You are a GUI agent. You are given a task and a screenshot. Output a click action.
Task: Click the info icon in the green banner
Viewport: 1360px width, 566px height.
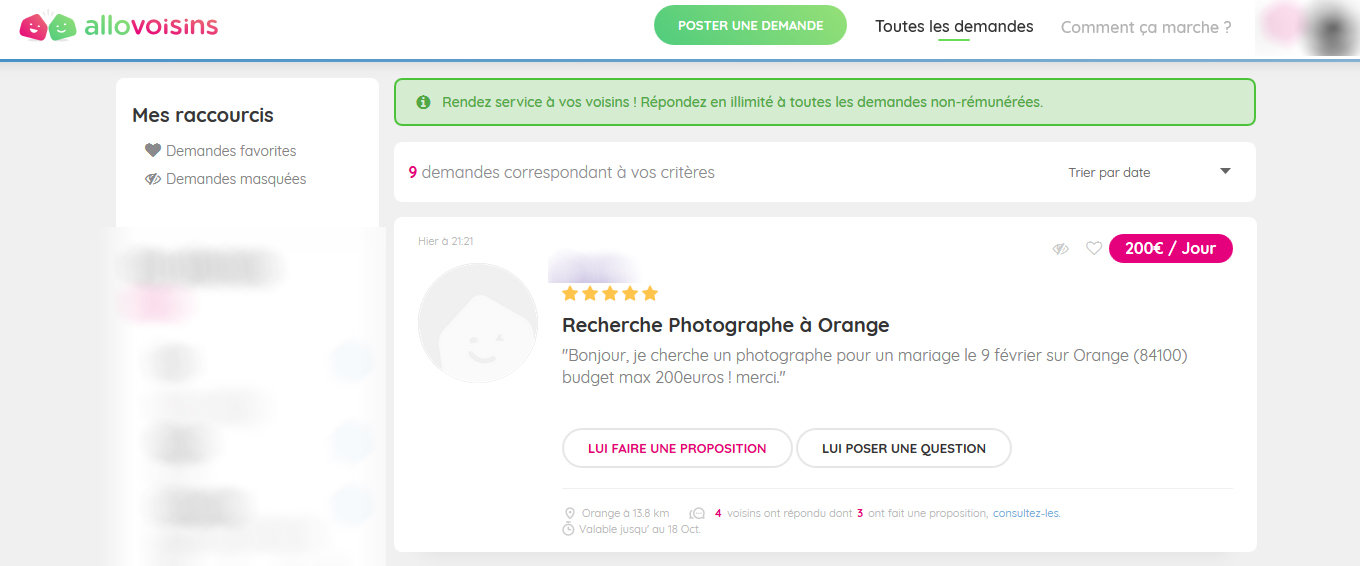[423, 102]
